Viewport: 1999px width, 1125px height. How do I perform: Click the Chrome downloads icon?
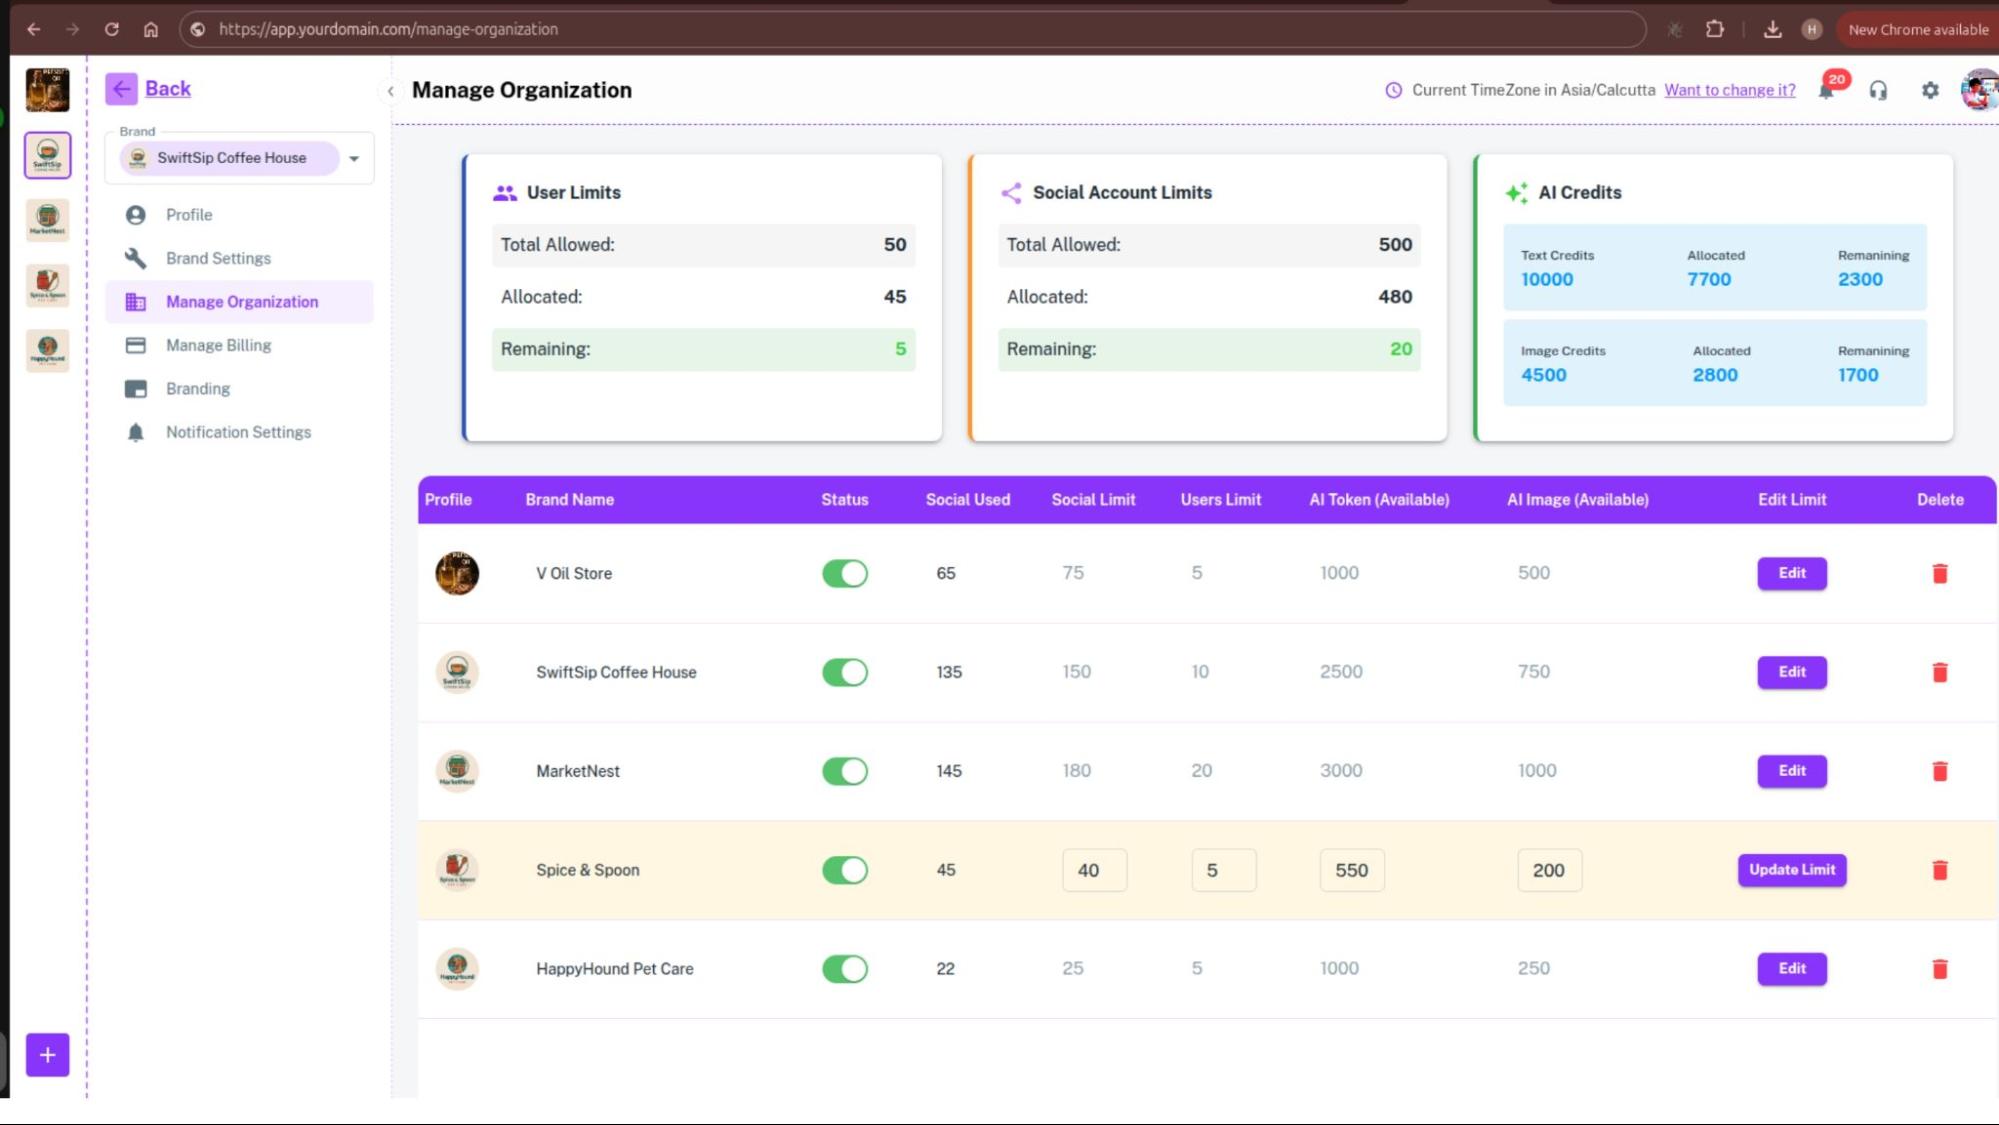point(1772,29)
